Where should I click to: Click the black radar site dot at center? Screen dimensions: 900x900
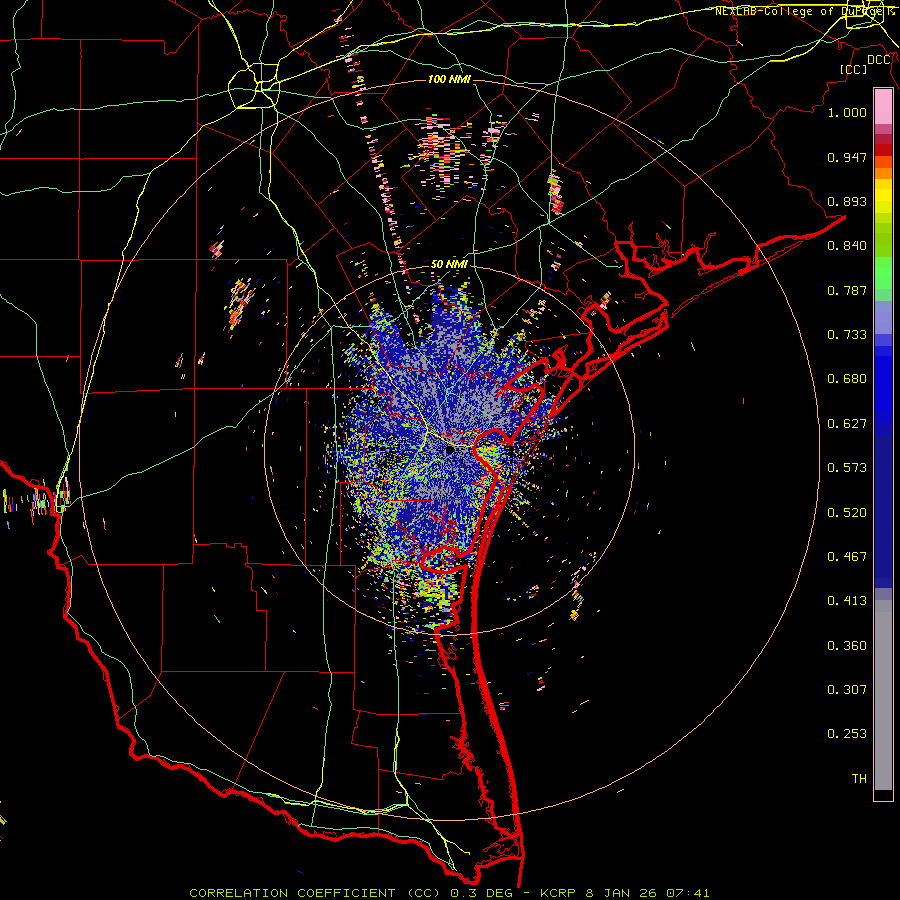pyautogui.click(x=450, y=451)
